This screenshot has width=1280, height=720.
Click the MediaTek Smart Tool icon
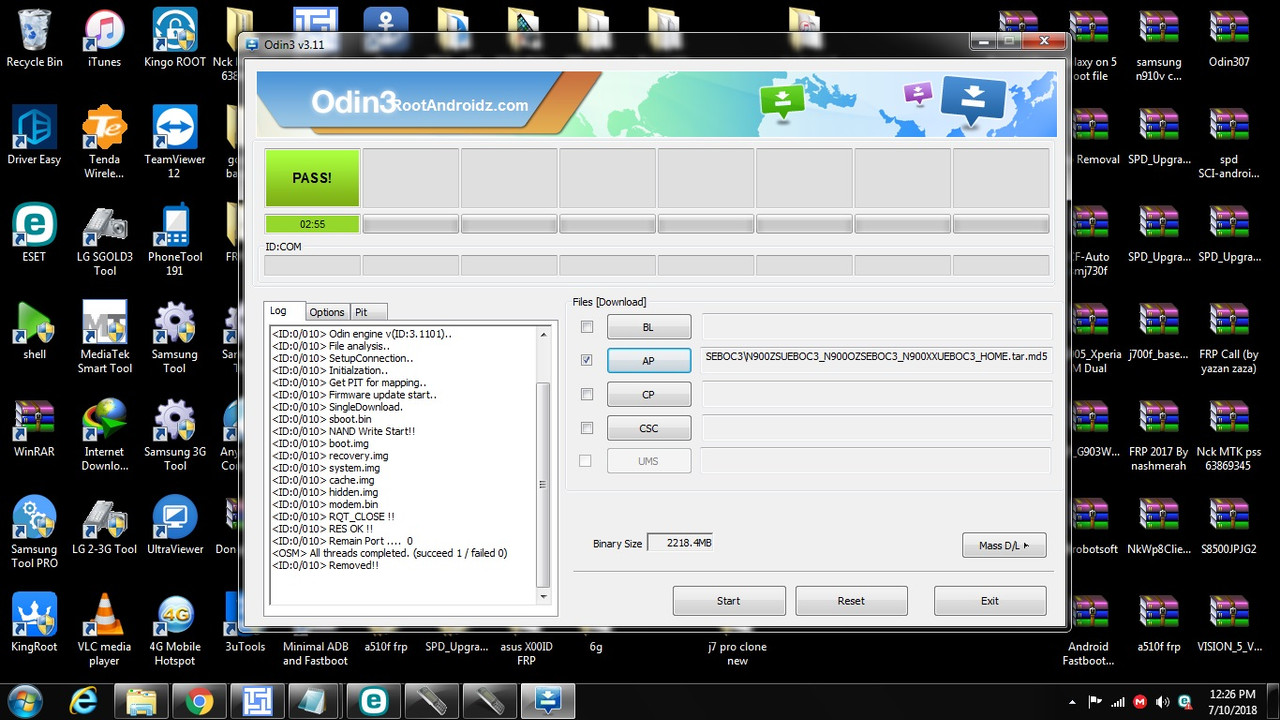(104, 337)
